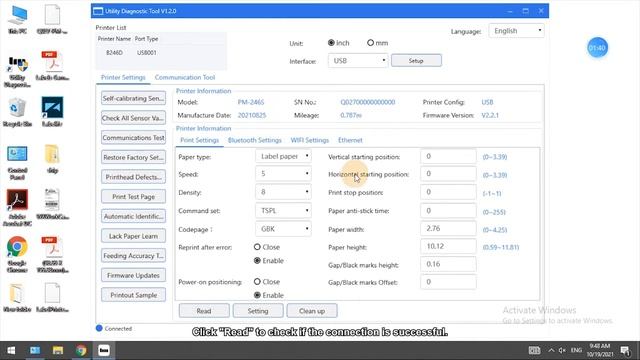640x360 pixels.
Task: Launch Google Chrome from the desktop
Action: coord(18,253)
